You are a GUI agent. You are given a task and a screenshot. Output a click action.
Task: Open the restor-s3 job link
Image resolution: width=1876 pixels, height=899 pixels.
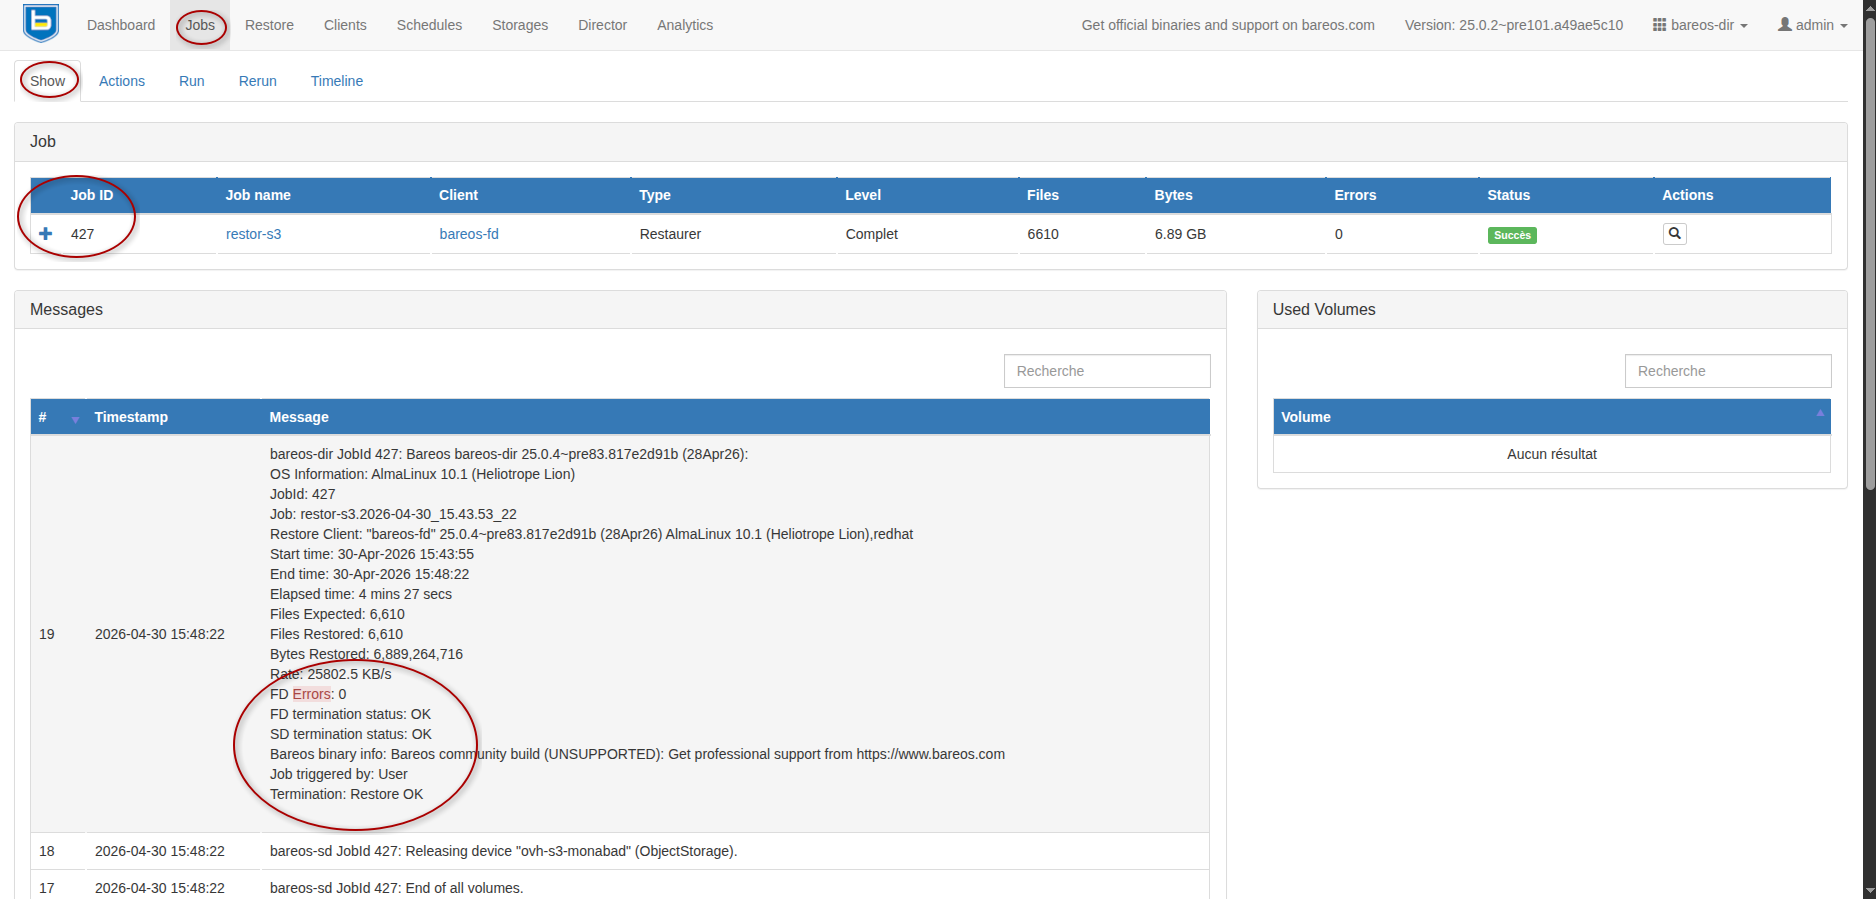[253, 234]
